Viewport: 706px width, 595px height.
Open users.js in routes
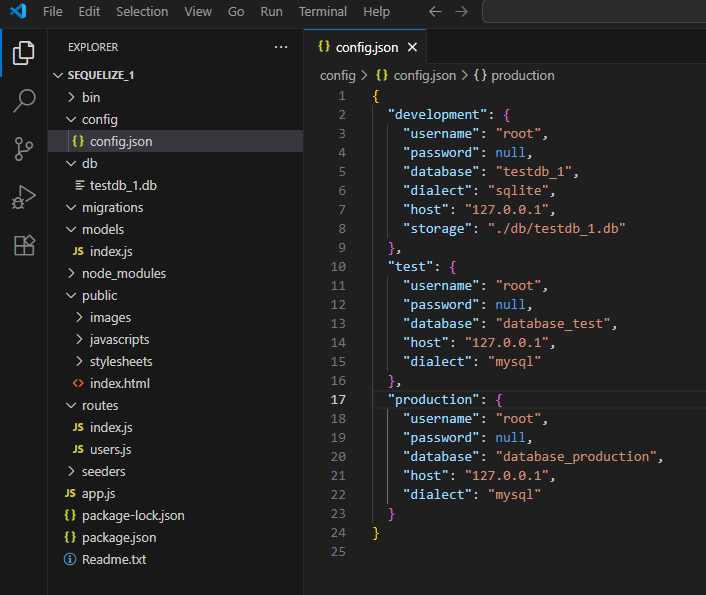176,449
